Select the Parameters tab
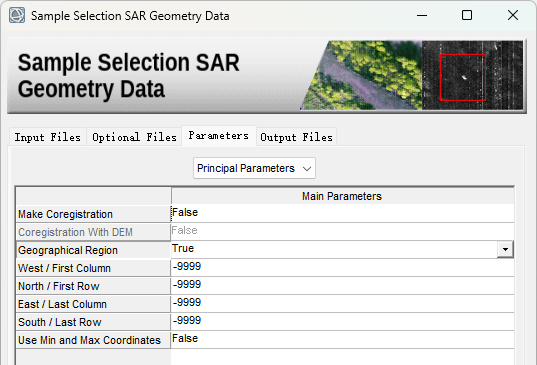The height and width of the screenshot is (365, 537). [219, 136]
